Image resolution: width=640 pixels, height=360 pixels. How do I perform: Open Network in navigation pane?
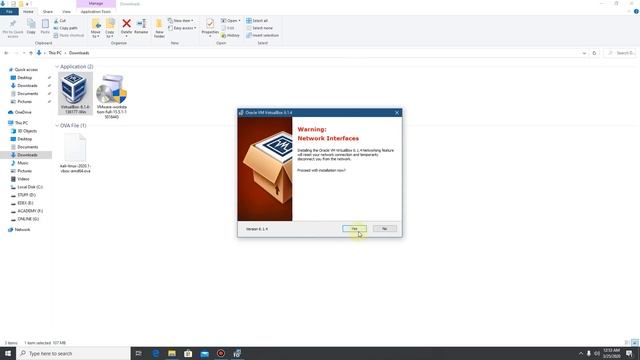22,230
